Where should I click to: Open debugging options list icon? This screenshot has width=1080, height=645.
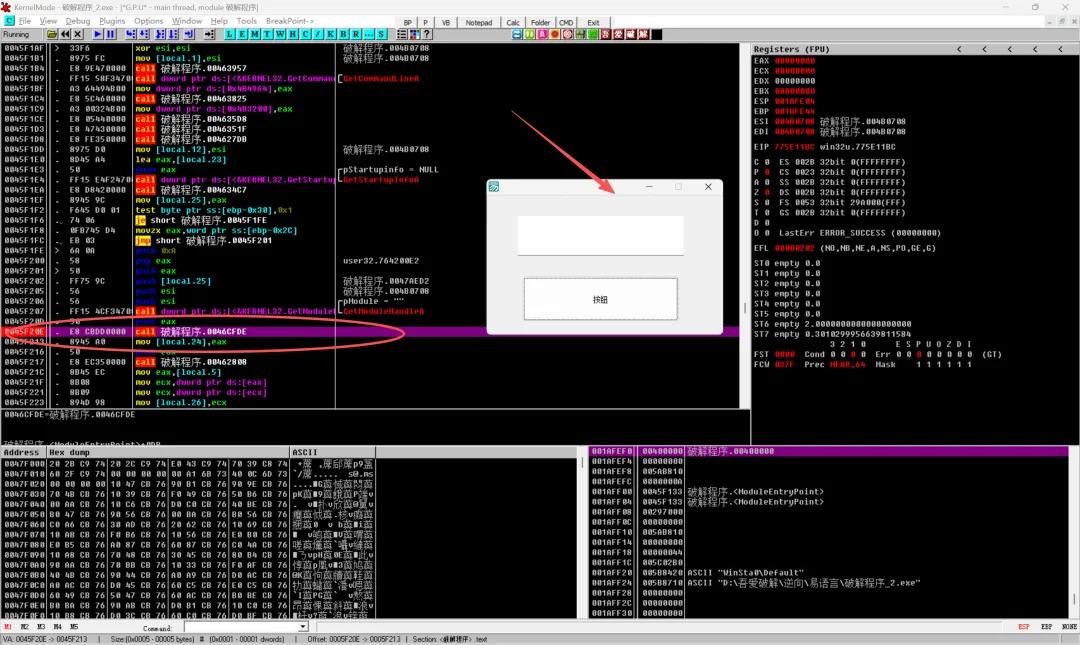[402, 34]
